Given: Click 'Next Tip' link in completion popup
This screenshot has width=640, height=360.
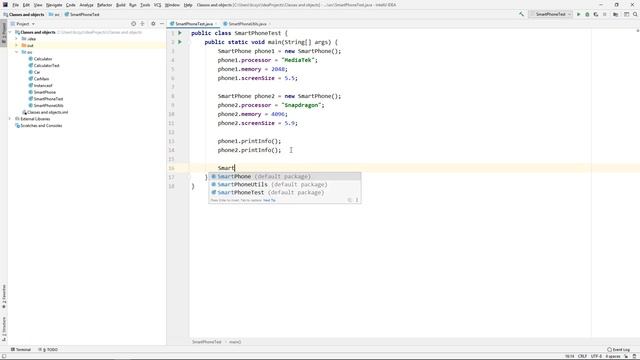Looking at the screenshot, I should (x=269, y=200).
